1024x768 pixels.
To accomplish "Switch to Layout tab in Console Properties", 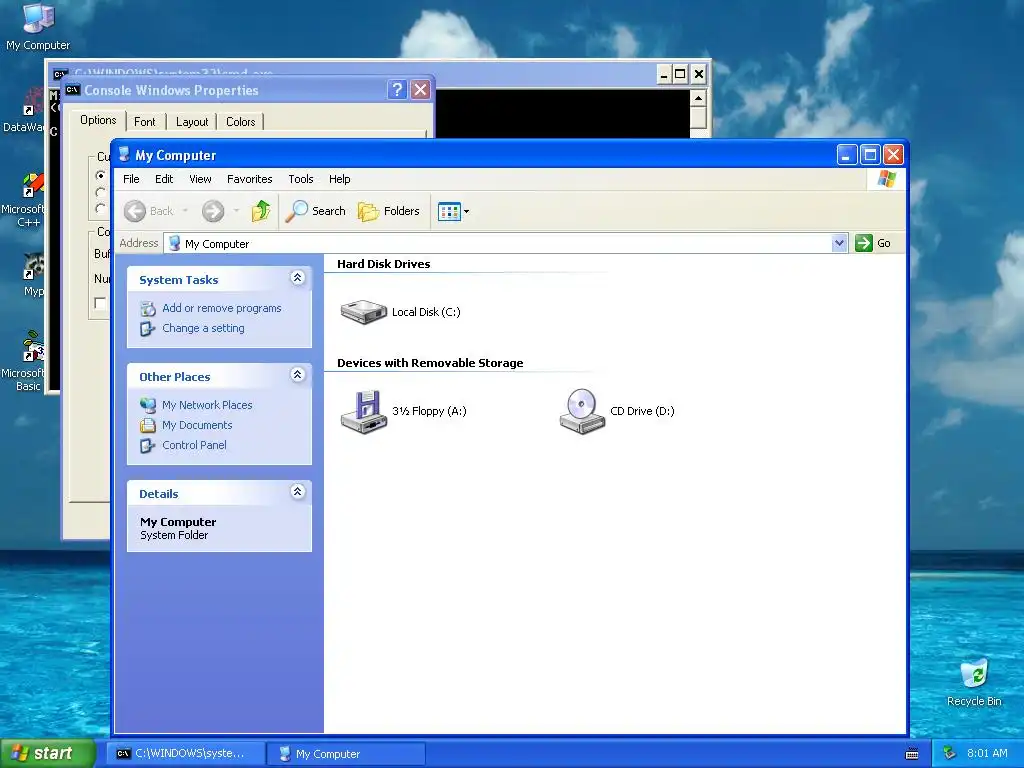I will point(192,122).
